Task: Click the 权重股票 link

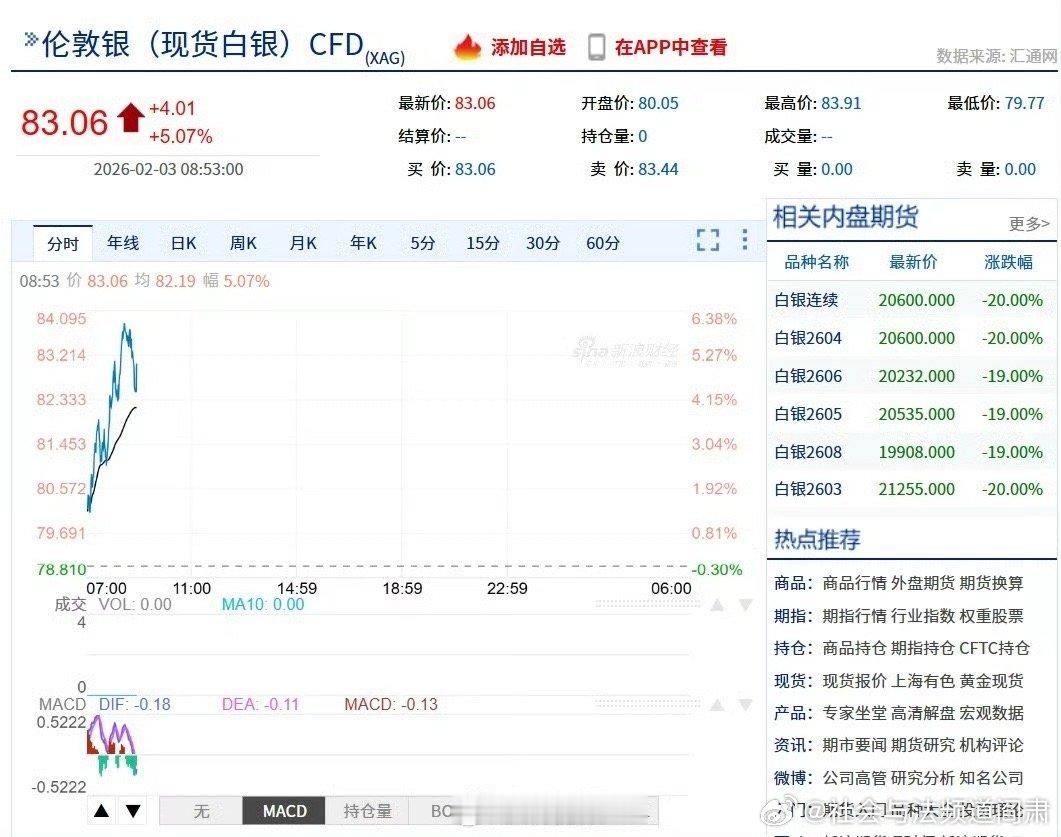Action: pos(991,616)
